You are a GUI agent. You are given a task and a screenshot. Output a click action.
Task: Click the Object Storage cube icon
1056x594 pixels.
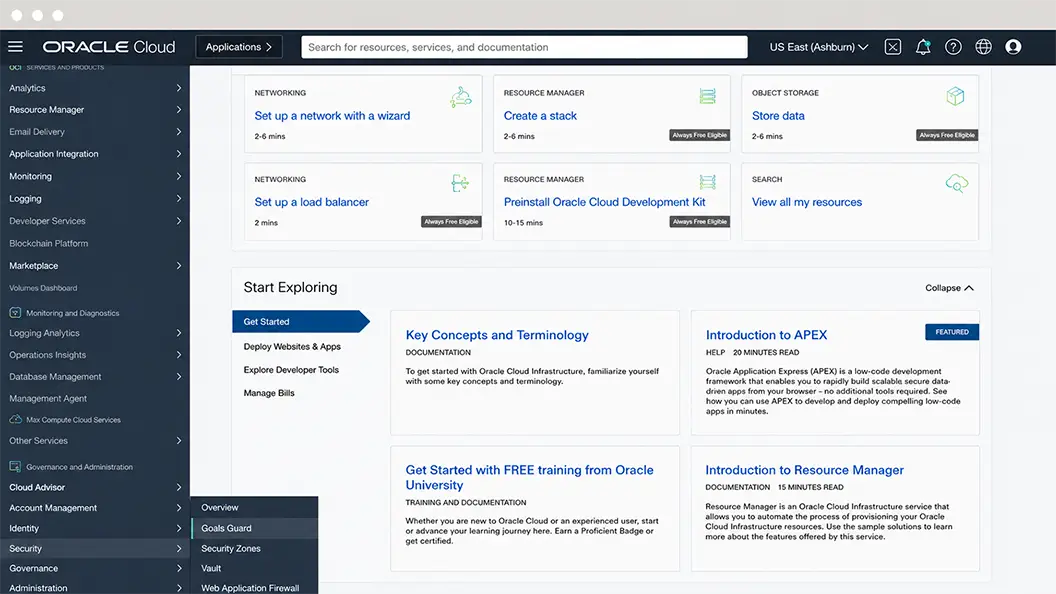point(955,96)
